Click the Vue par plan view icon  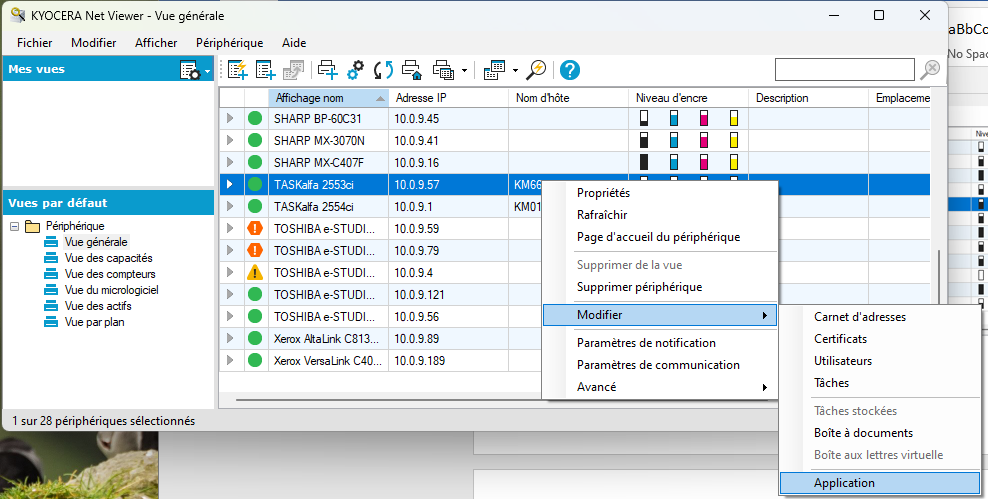[x=51, y=323]
